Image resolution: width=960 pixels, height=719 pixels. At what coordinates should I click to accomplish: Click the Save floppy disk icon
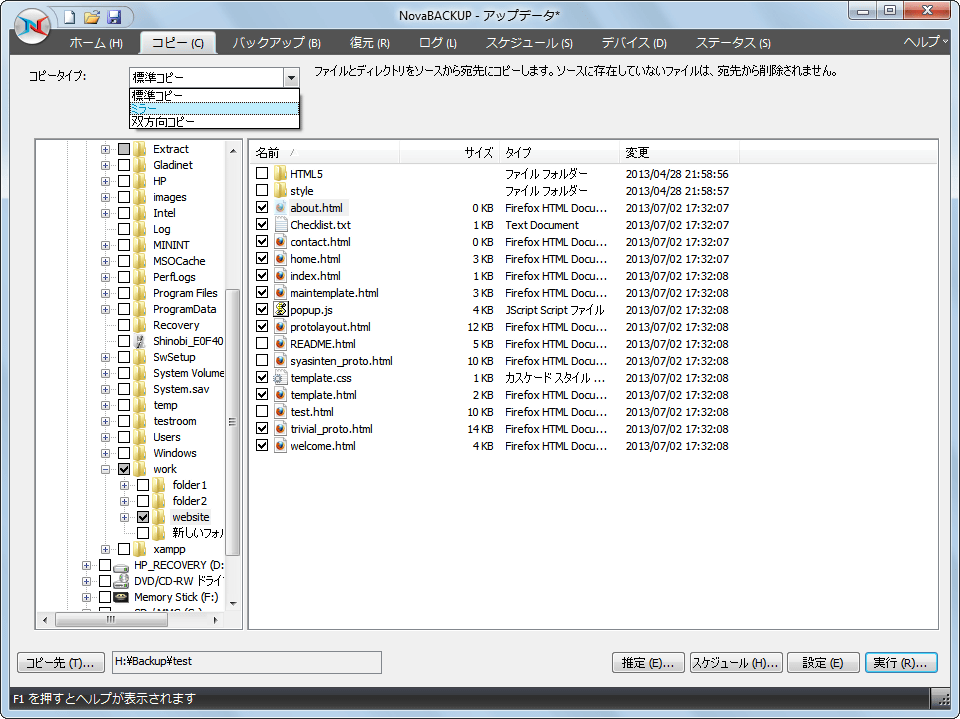[114, 17]
